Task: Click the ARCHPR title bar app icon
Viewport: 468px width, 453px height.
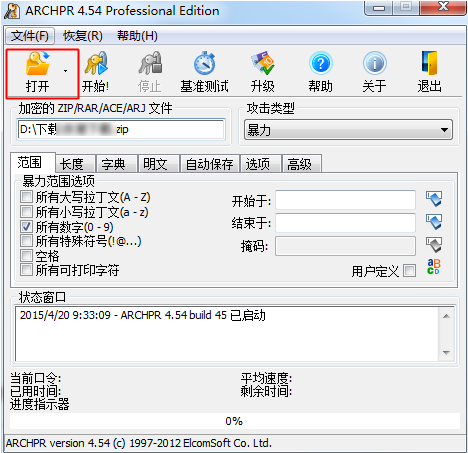Action: click(12, 11)
